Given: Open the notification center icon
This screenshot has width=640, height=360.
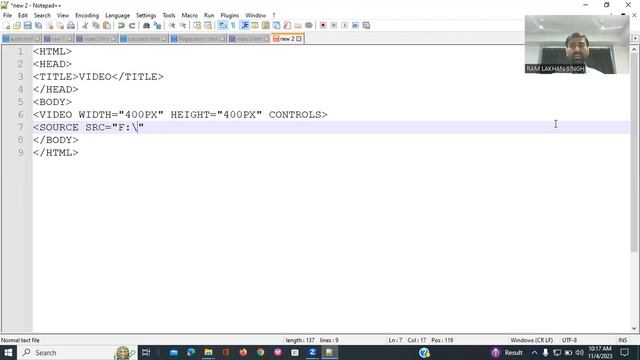Looking at the screenshot, I should (624, 353).
